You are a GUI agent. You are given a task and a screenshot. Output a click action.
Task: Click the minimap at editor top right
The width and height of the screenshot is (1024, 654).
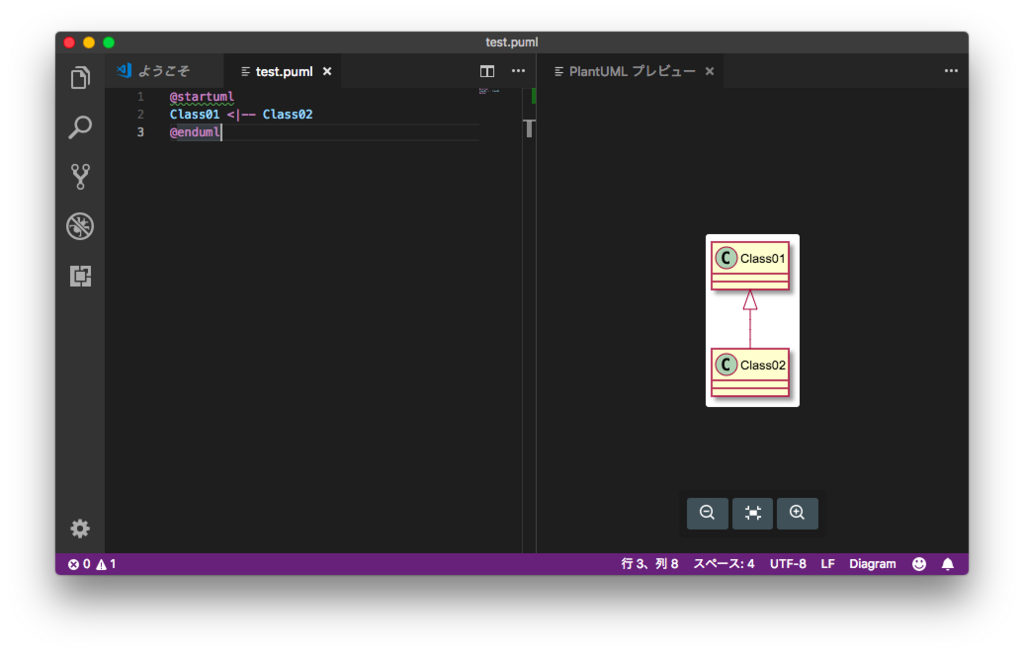click(x=489, y=91)
